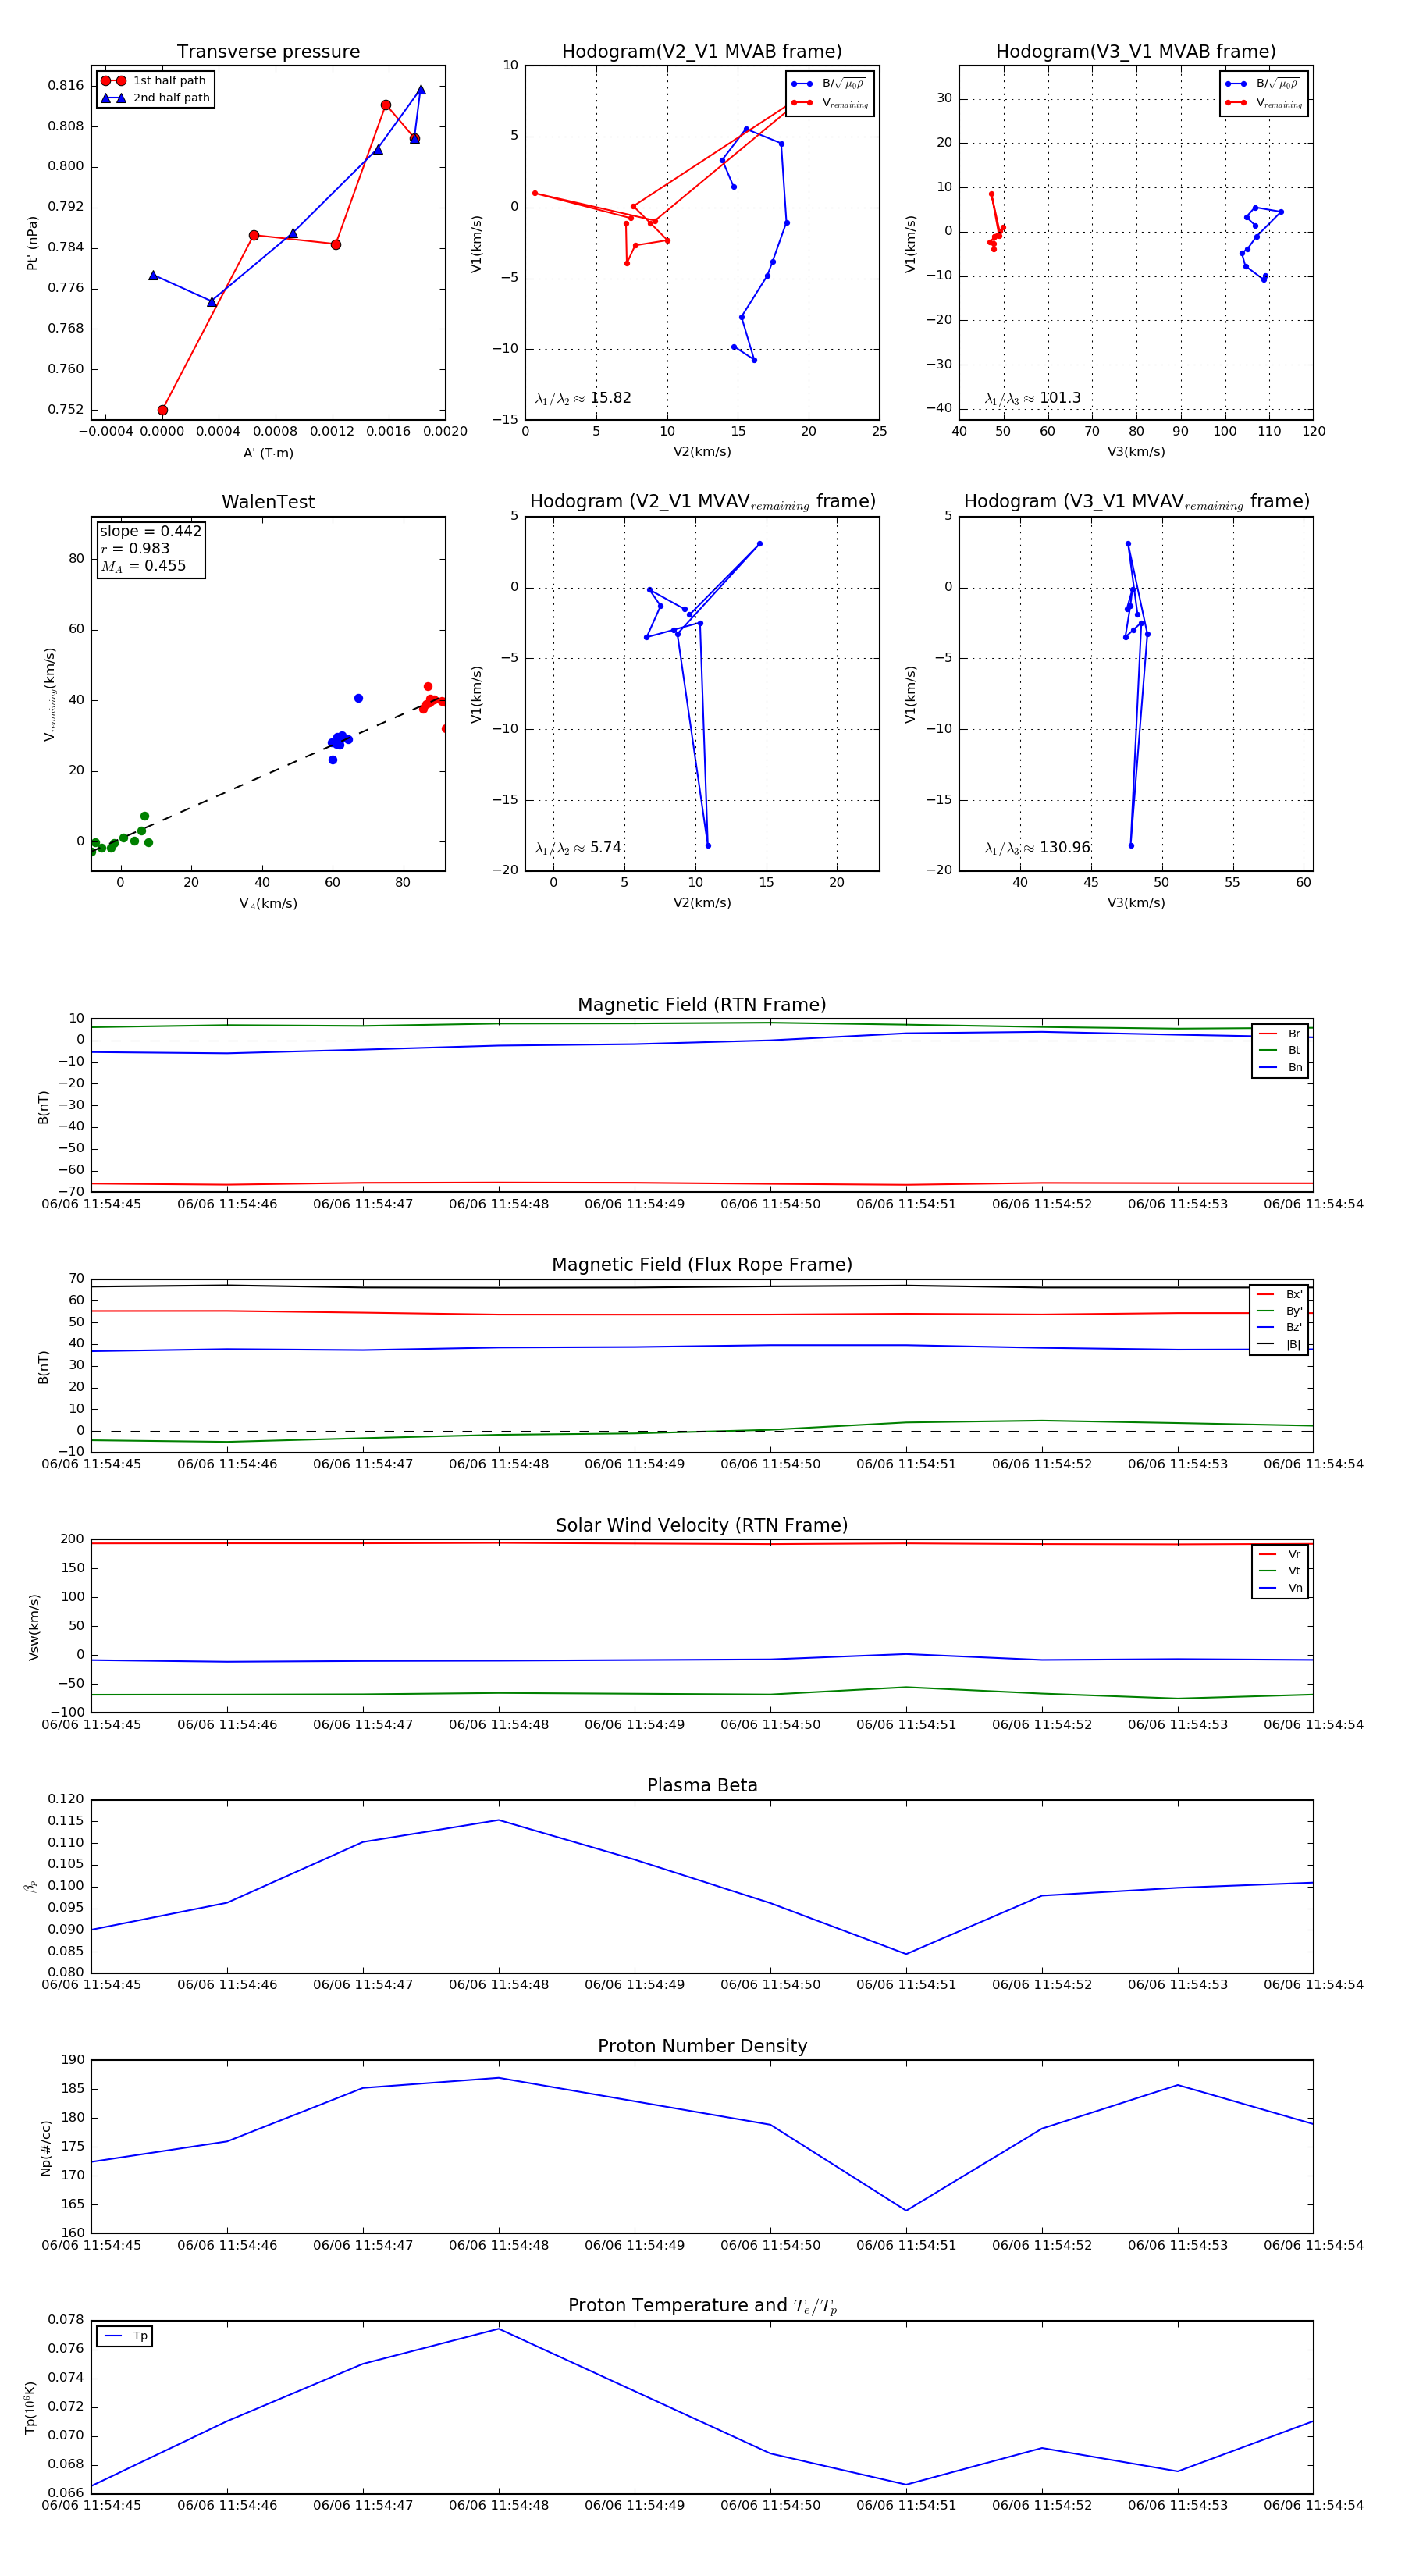This screenshot has width=1405, height=2576.
Task: Click the "Magnetic Field (RTN Frame)" title
Action: click(702, 1005)
